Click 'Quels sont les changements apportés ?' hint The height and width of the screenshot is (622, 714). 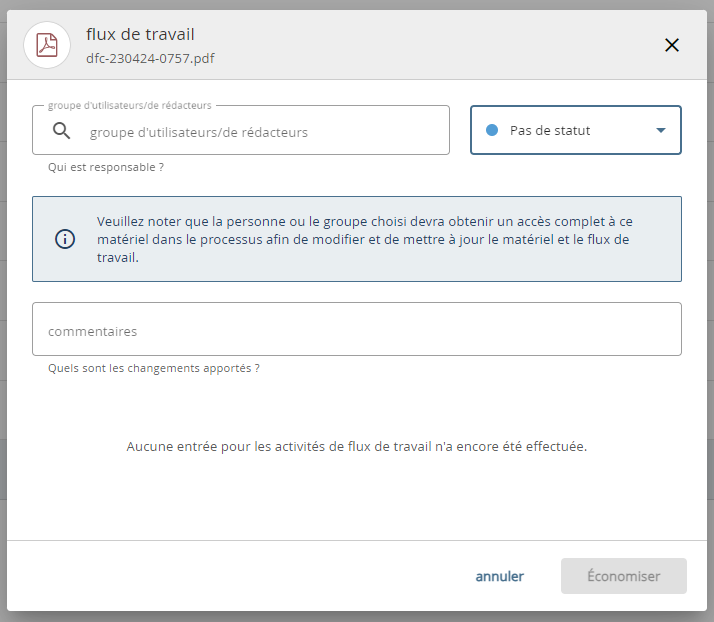pyautogui.click(x=154, y=368)
